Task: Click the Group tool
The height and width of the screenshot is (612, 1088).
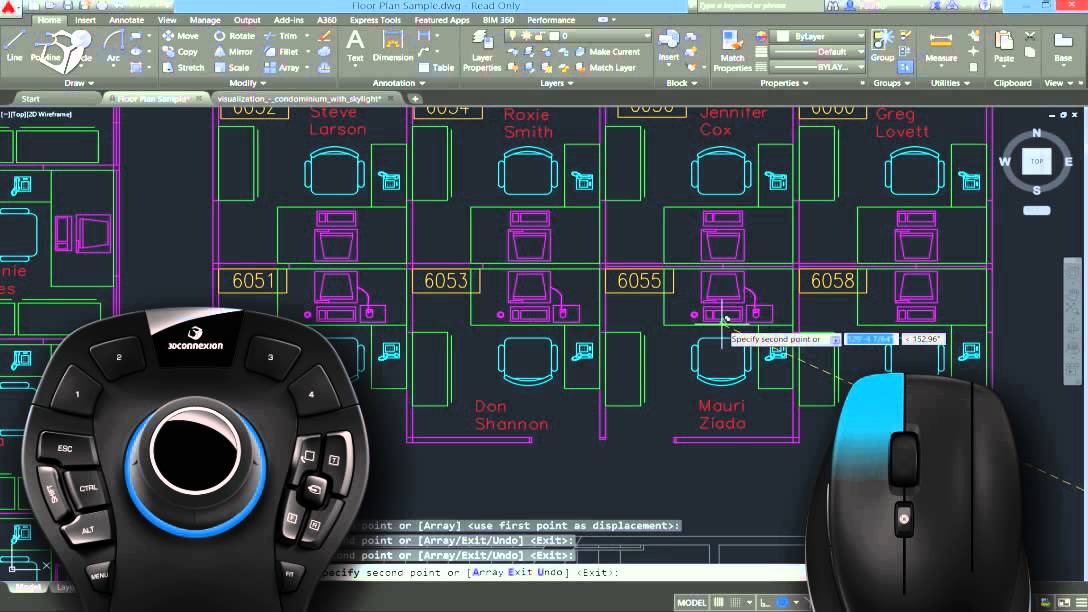Action: pyautogui.click(x=882, y=46)
